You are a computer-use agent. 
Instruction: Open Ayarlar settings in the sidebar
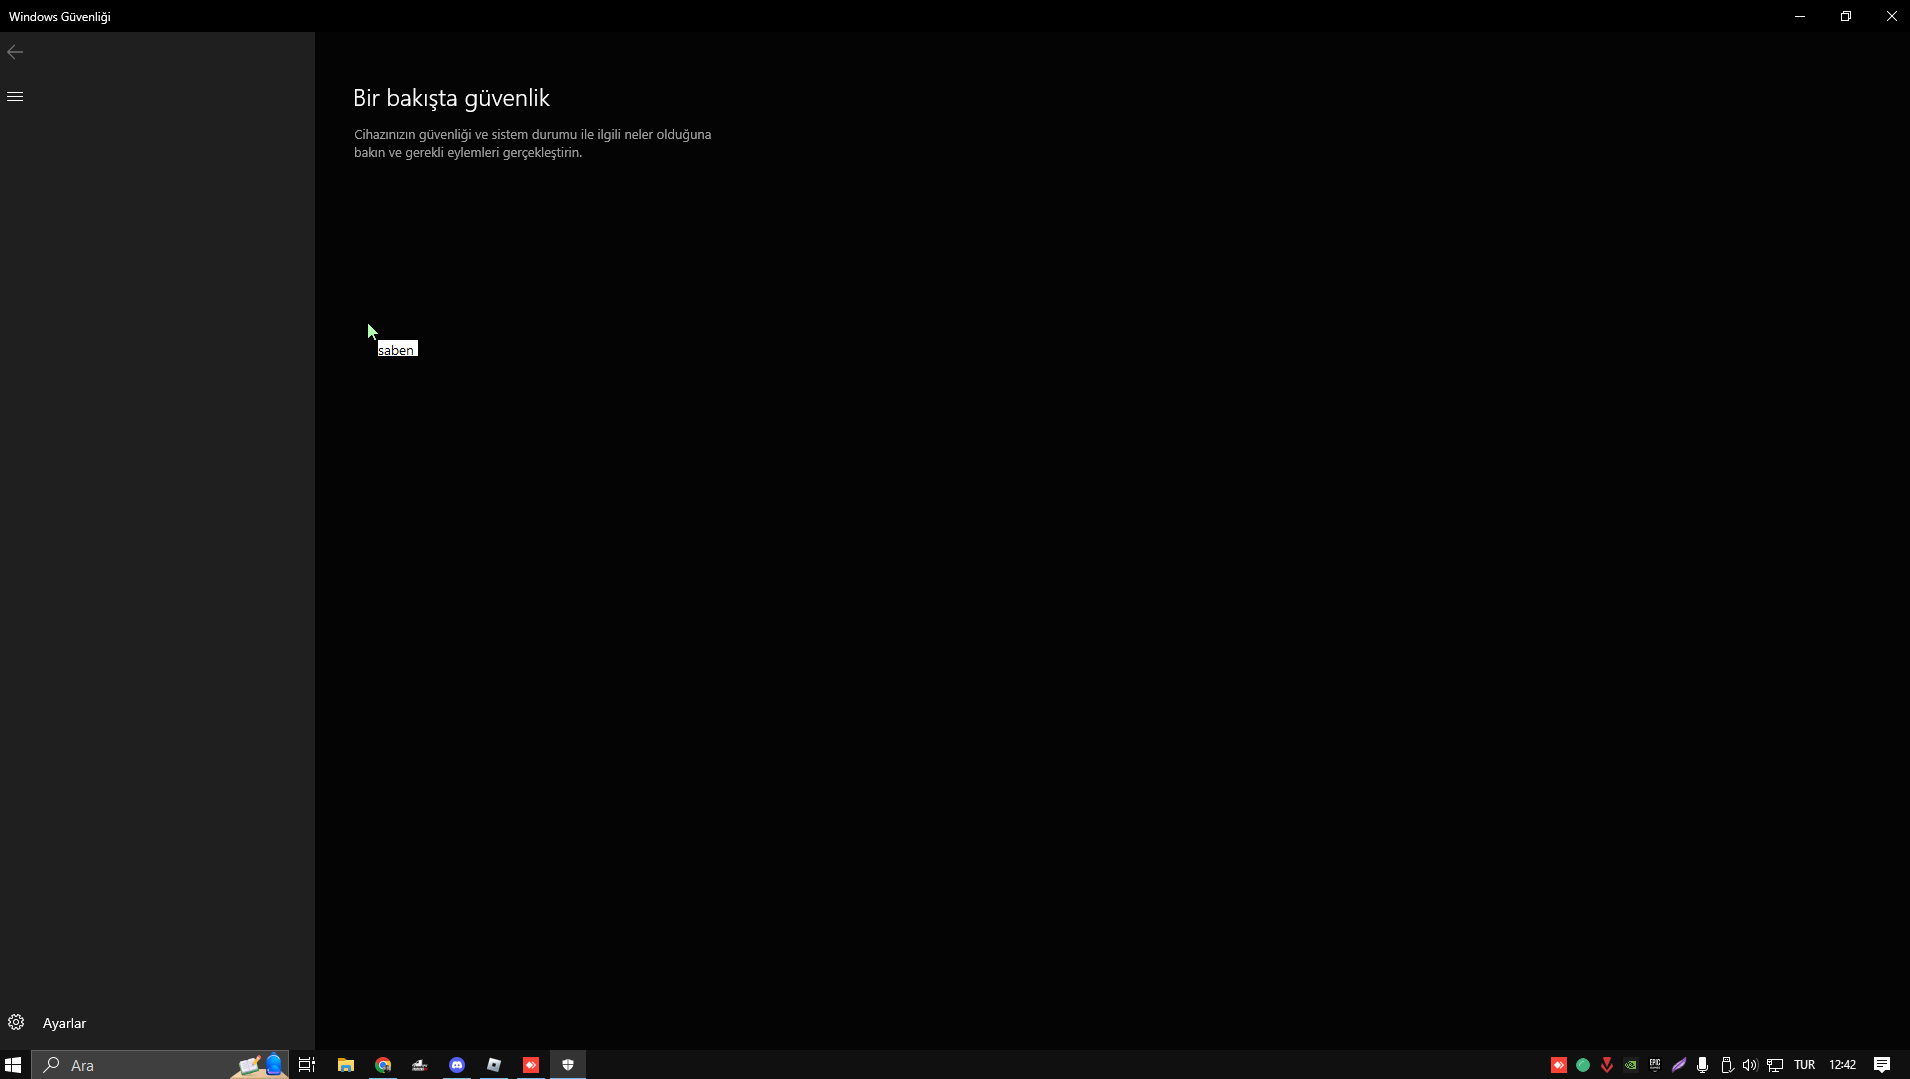(157, 1023)
